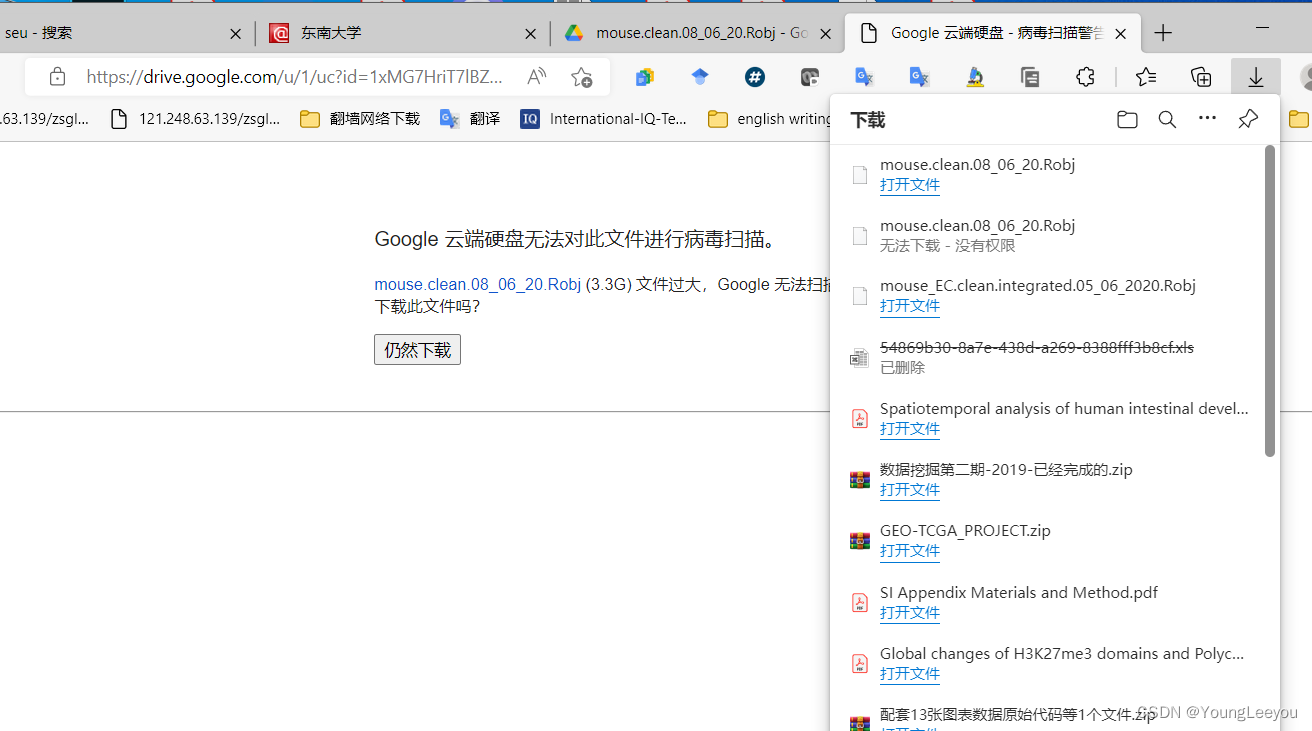Close the seu - 搜索 tab
The image size is (1312, 731).
236,33
